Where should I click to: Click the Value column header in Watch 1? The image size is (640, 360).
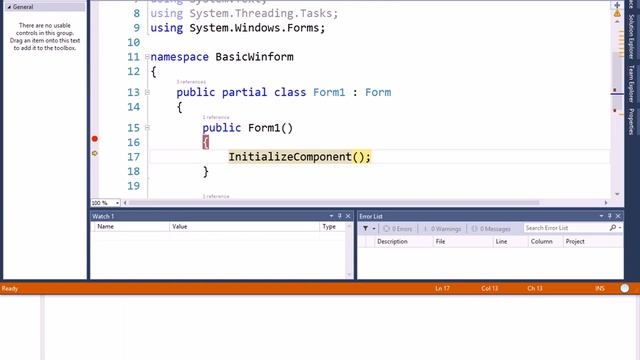(244, 227)
